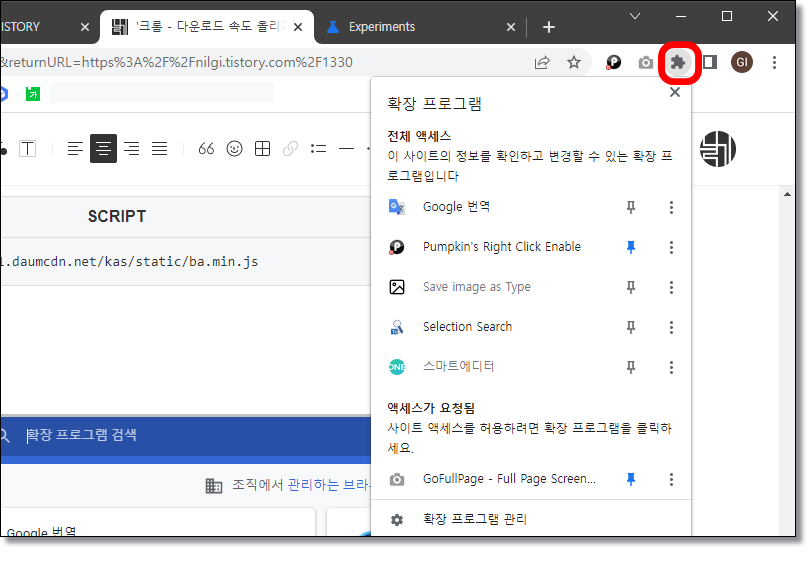Click Pumpkin's Right Click Enable extension entry

pyautogui.click(x=501, y=247)
